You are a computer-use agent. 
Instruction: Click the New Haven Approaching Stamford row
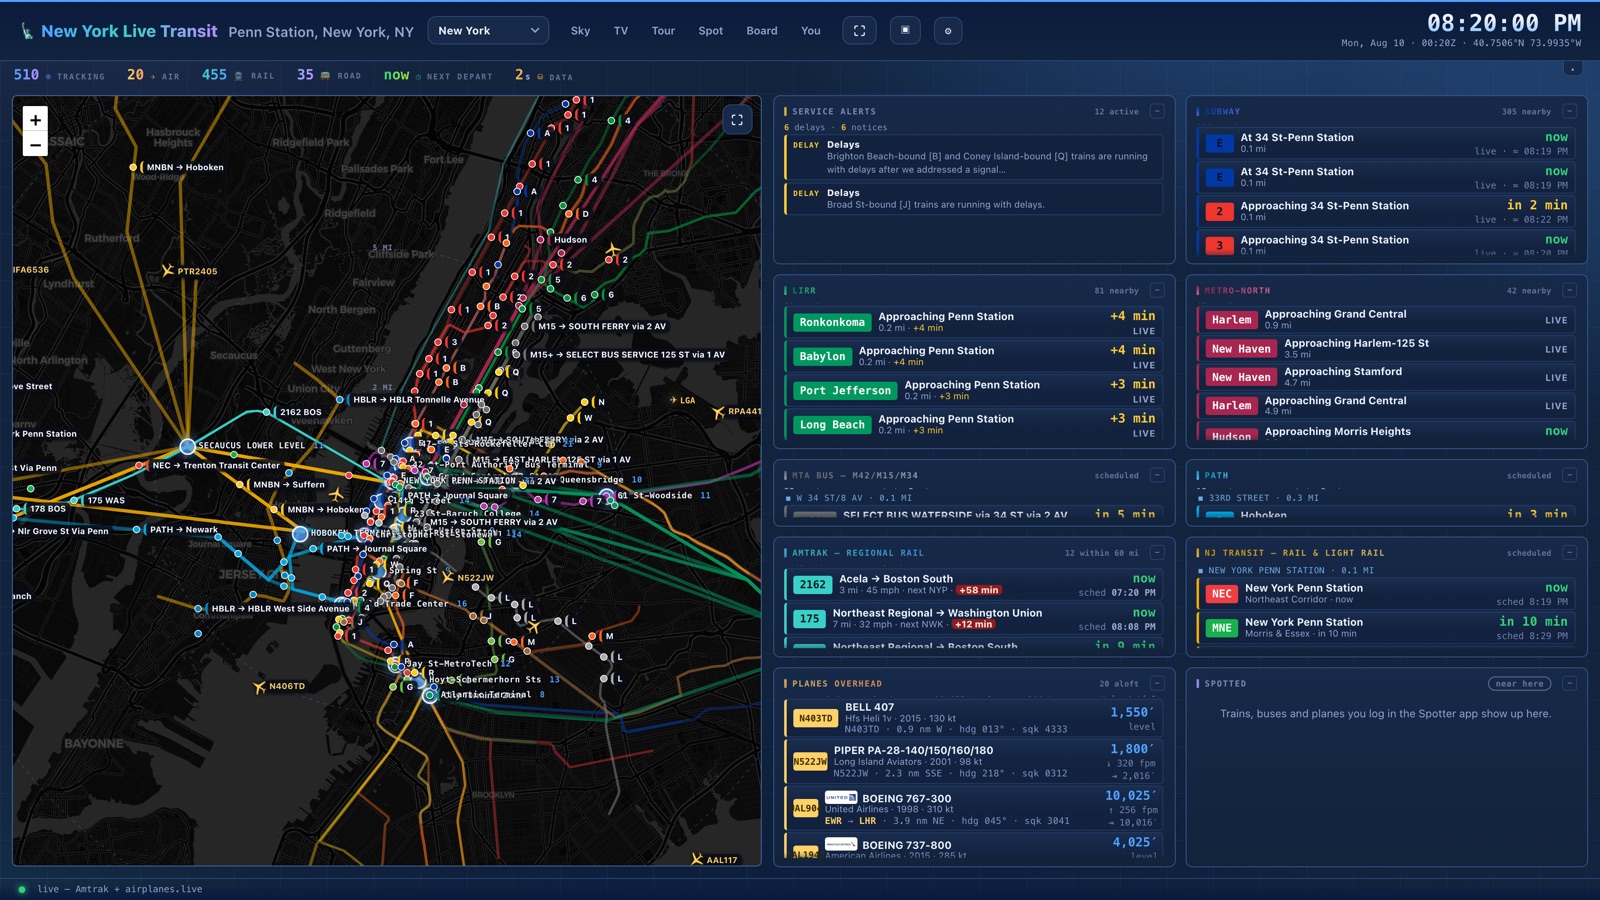pyautogui.click(x=1387, y=377)
